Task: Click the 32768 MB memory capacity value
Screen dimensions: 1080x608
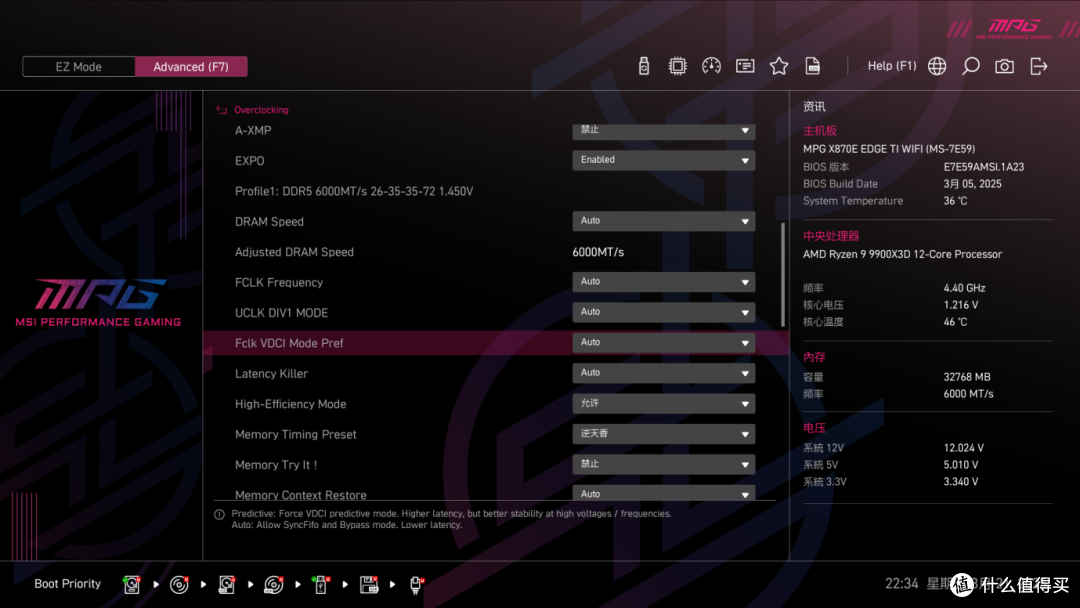Action: [x=967, y=377]
